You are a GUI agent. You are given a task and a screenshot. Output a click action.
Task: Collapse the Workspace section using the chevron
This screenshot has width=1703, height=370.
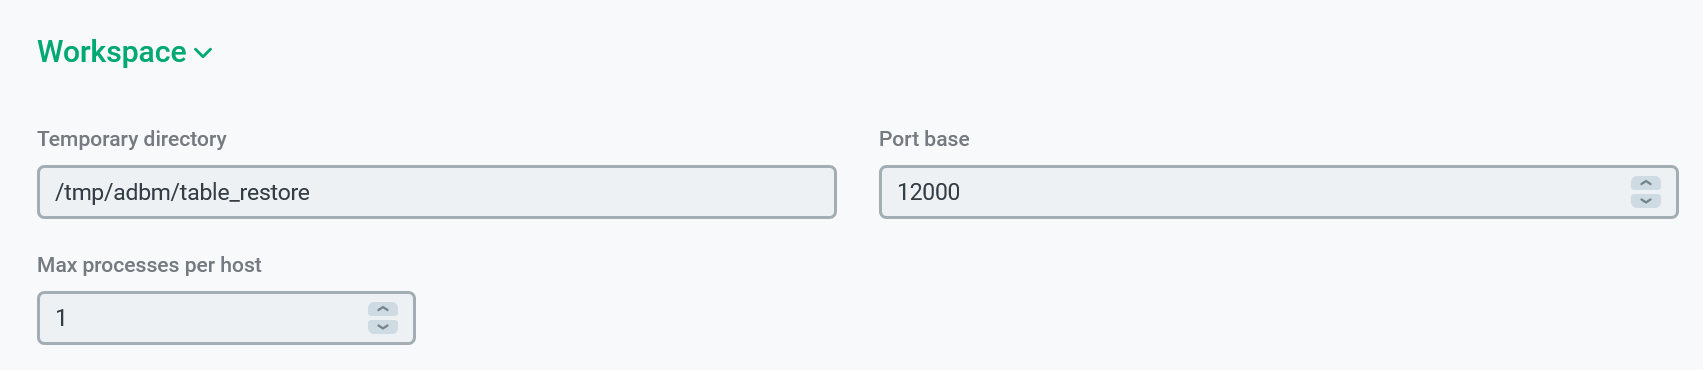[204, 53]
